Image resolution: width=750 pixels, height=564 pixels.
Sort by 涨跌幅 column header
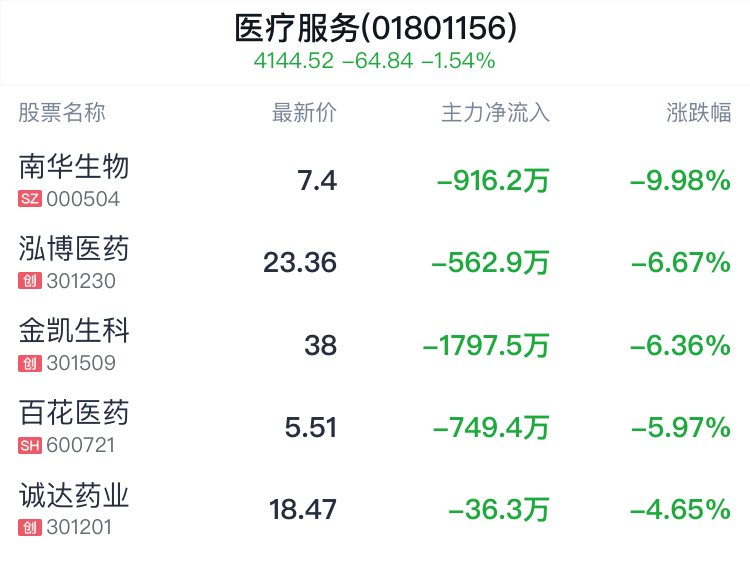tap(699, 113)
